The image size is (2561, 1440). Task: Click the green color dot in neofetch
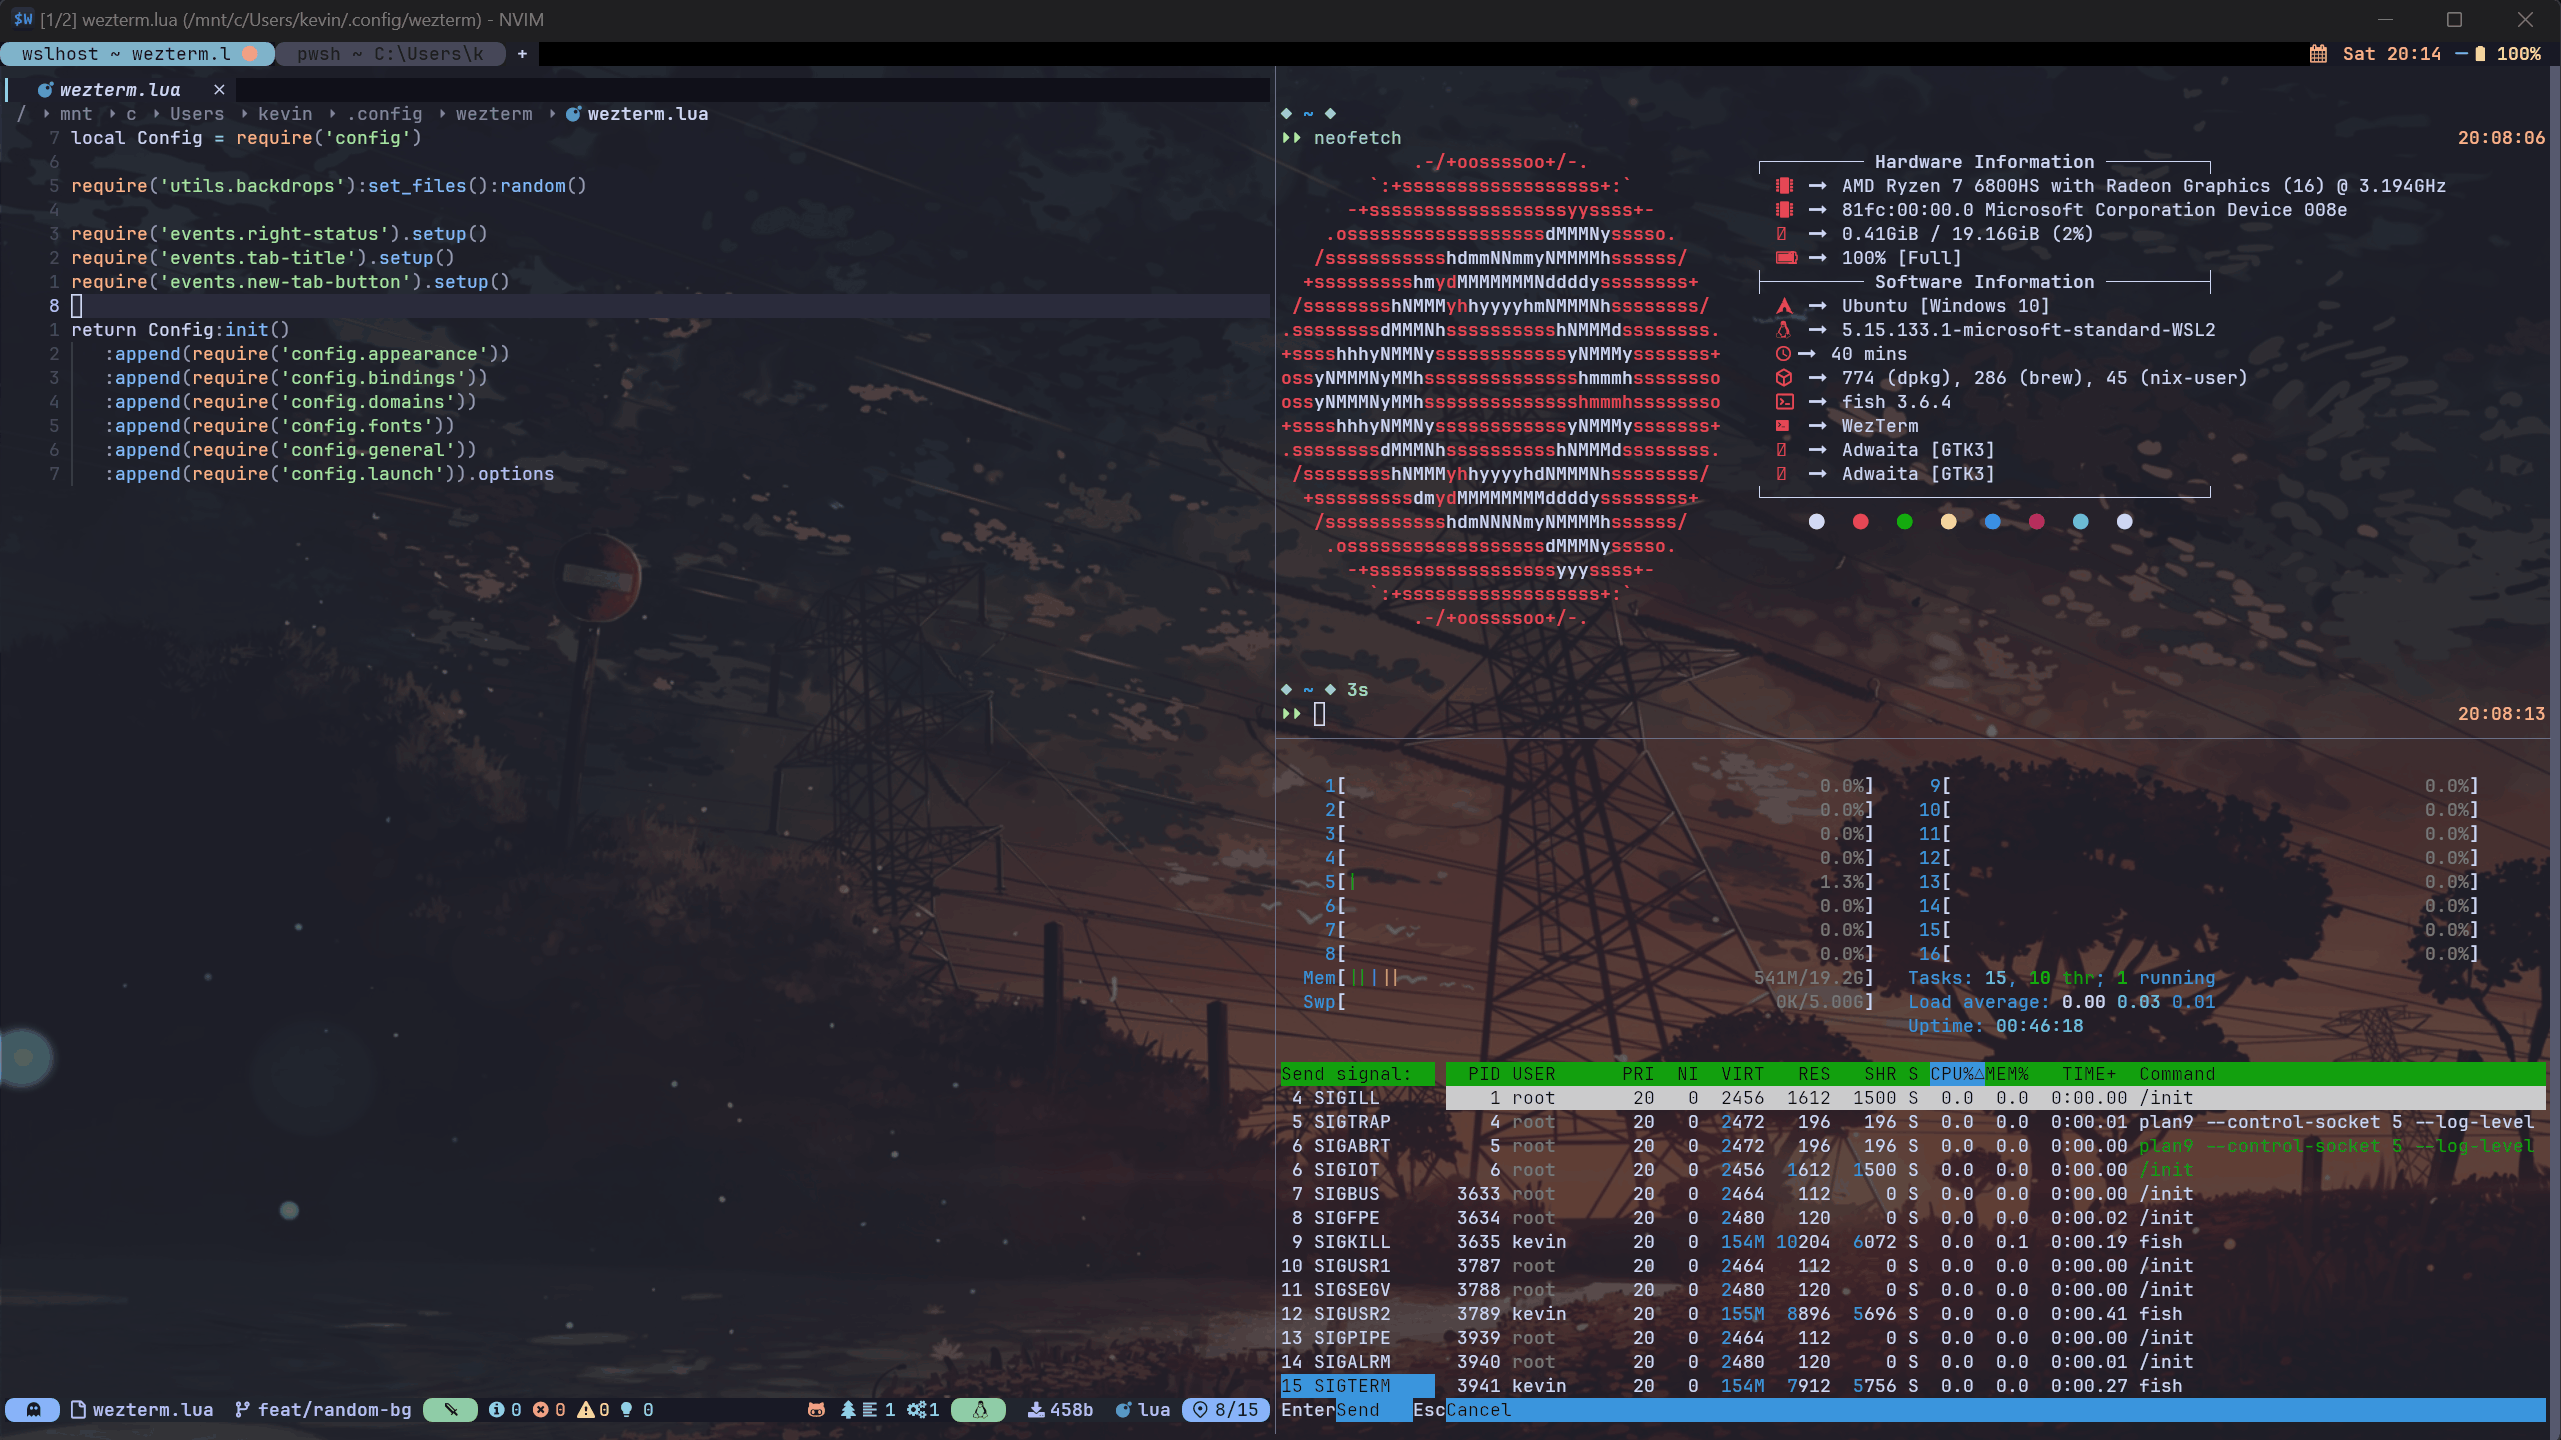[1904, 522]
